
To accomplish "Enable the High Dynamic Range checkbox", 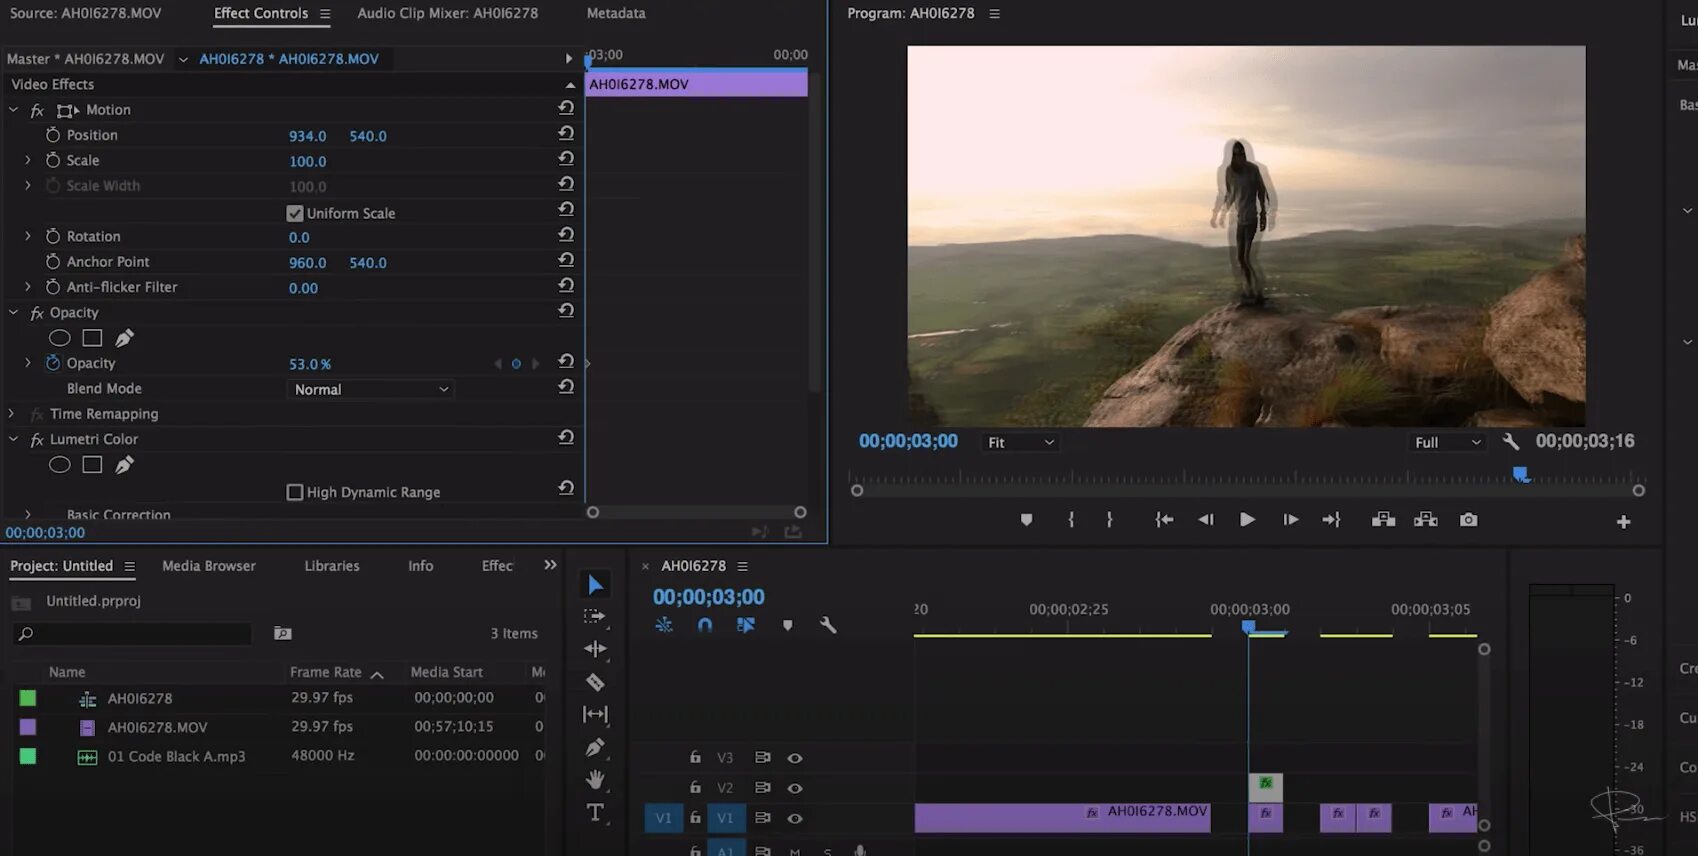I will pos(295,492).
